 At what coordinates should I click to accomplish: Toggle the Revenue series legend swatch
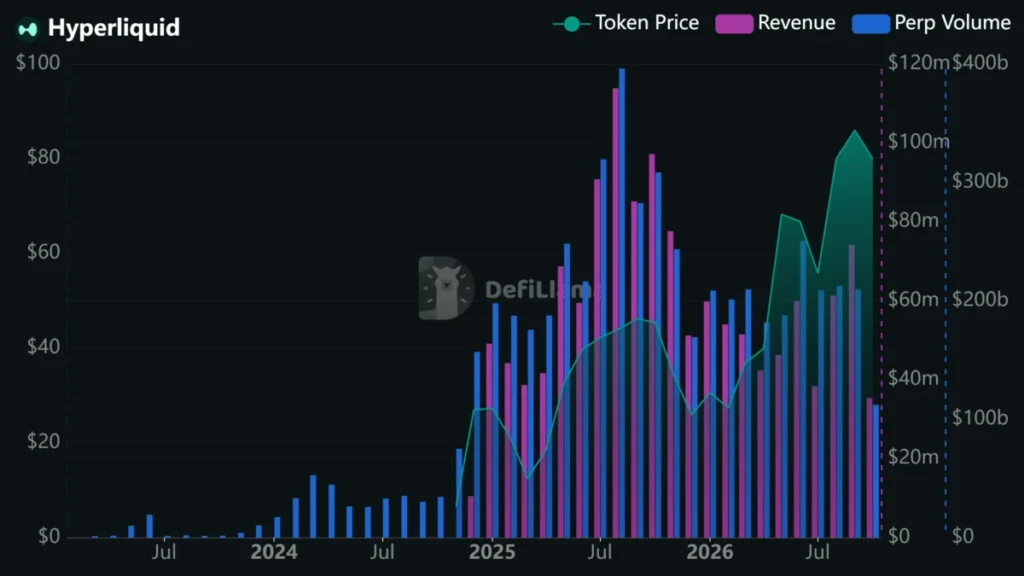[734, 24]
